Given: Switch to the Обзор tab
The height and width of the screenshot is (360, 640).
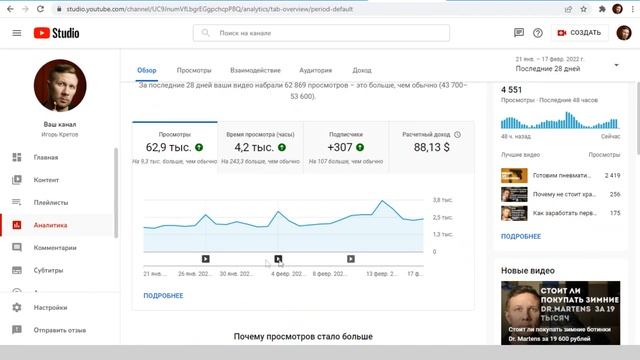Looking at the screenshot, I should (147, 70).
